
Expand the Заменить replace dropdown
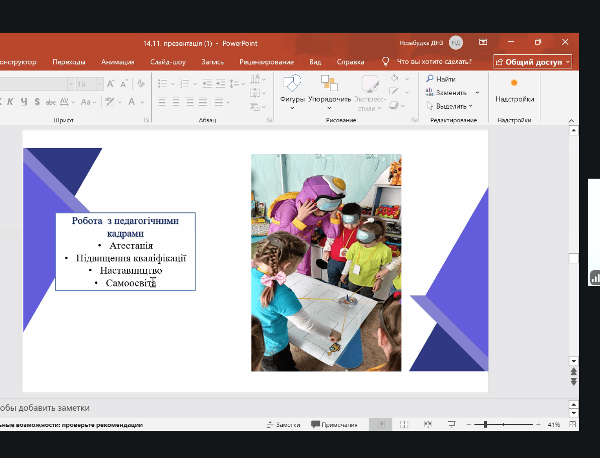point(477,92)
